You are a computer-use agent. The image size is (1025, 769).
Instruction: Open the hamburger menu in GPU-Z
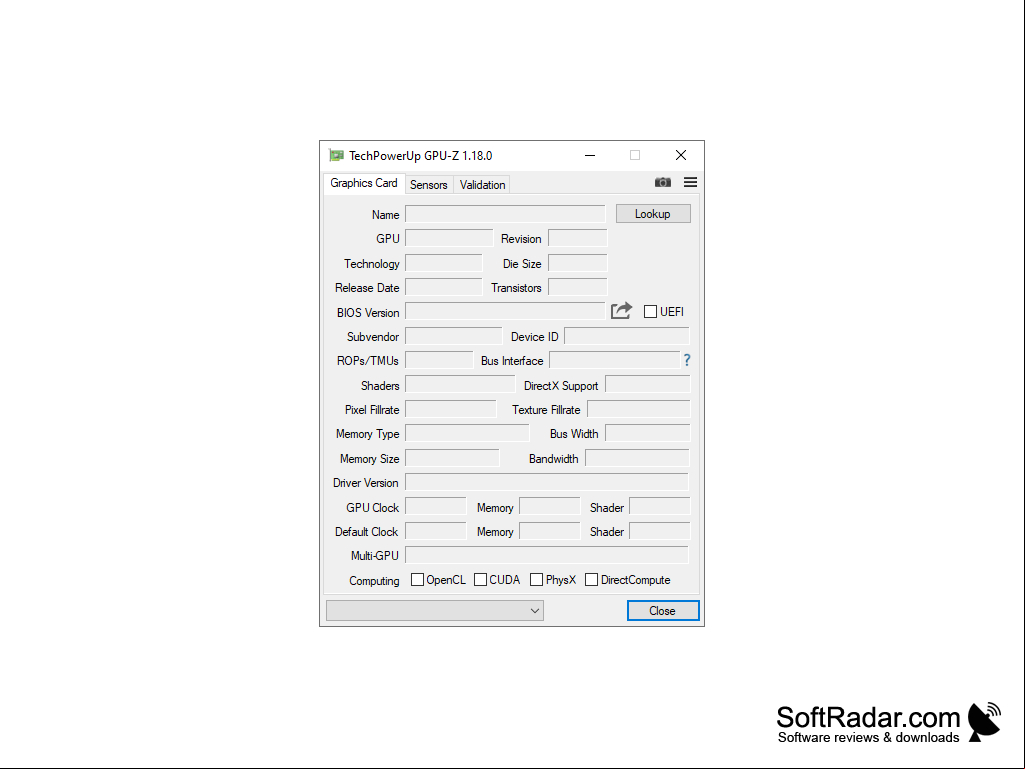[x=690, y=182]
